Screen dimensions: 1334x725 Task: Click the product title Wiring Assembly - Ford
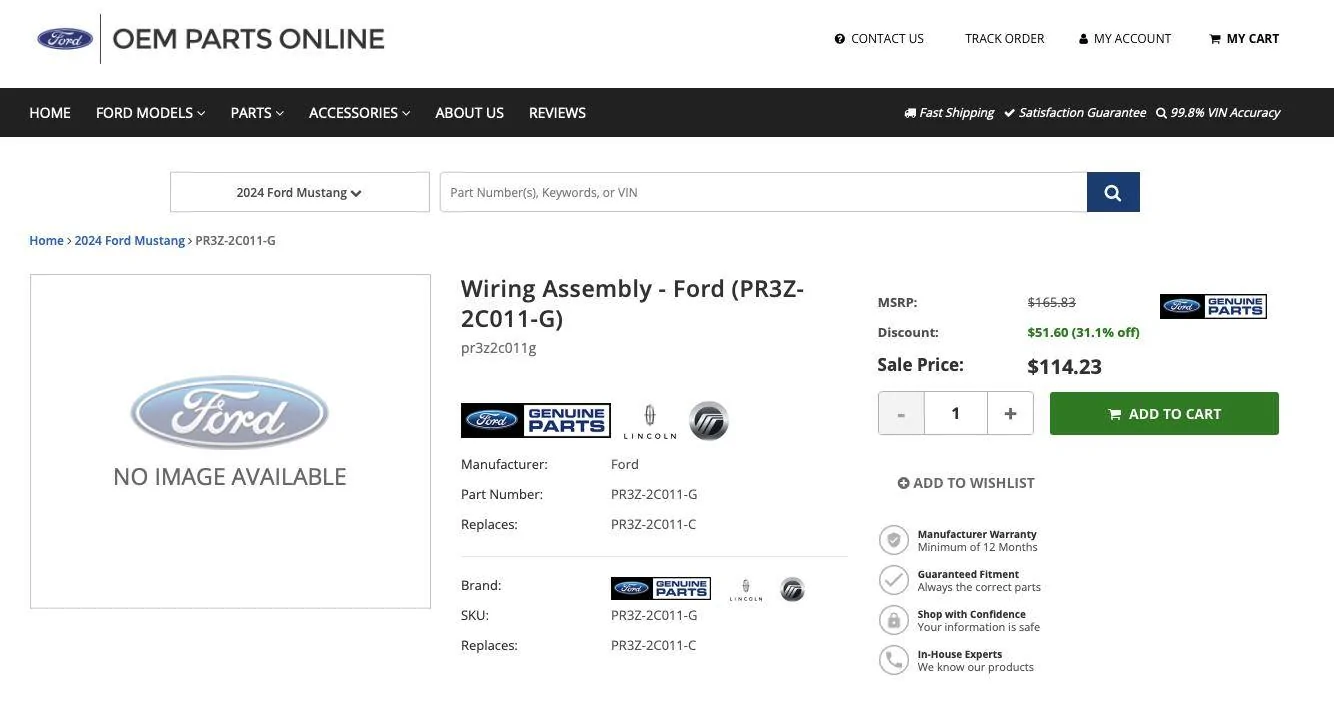tap(632, 303)
